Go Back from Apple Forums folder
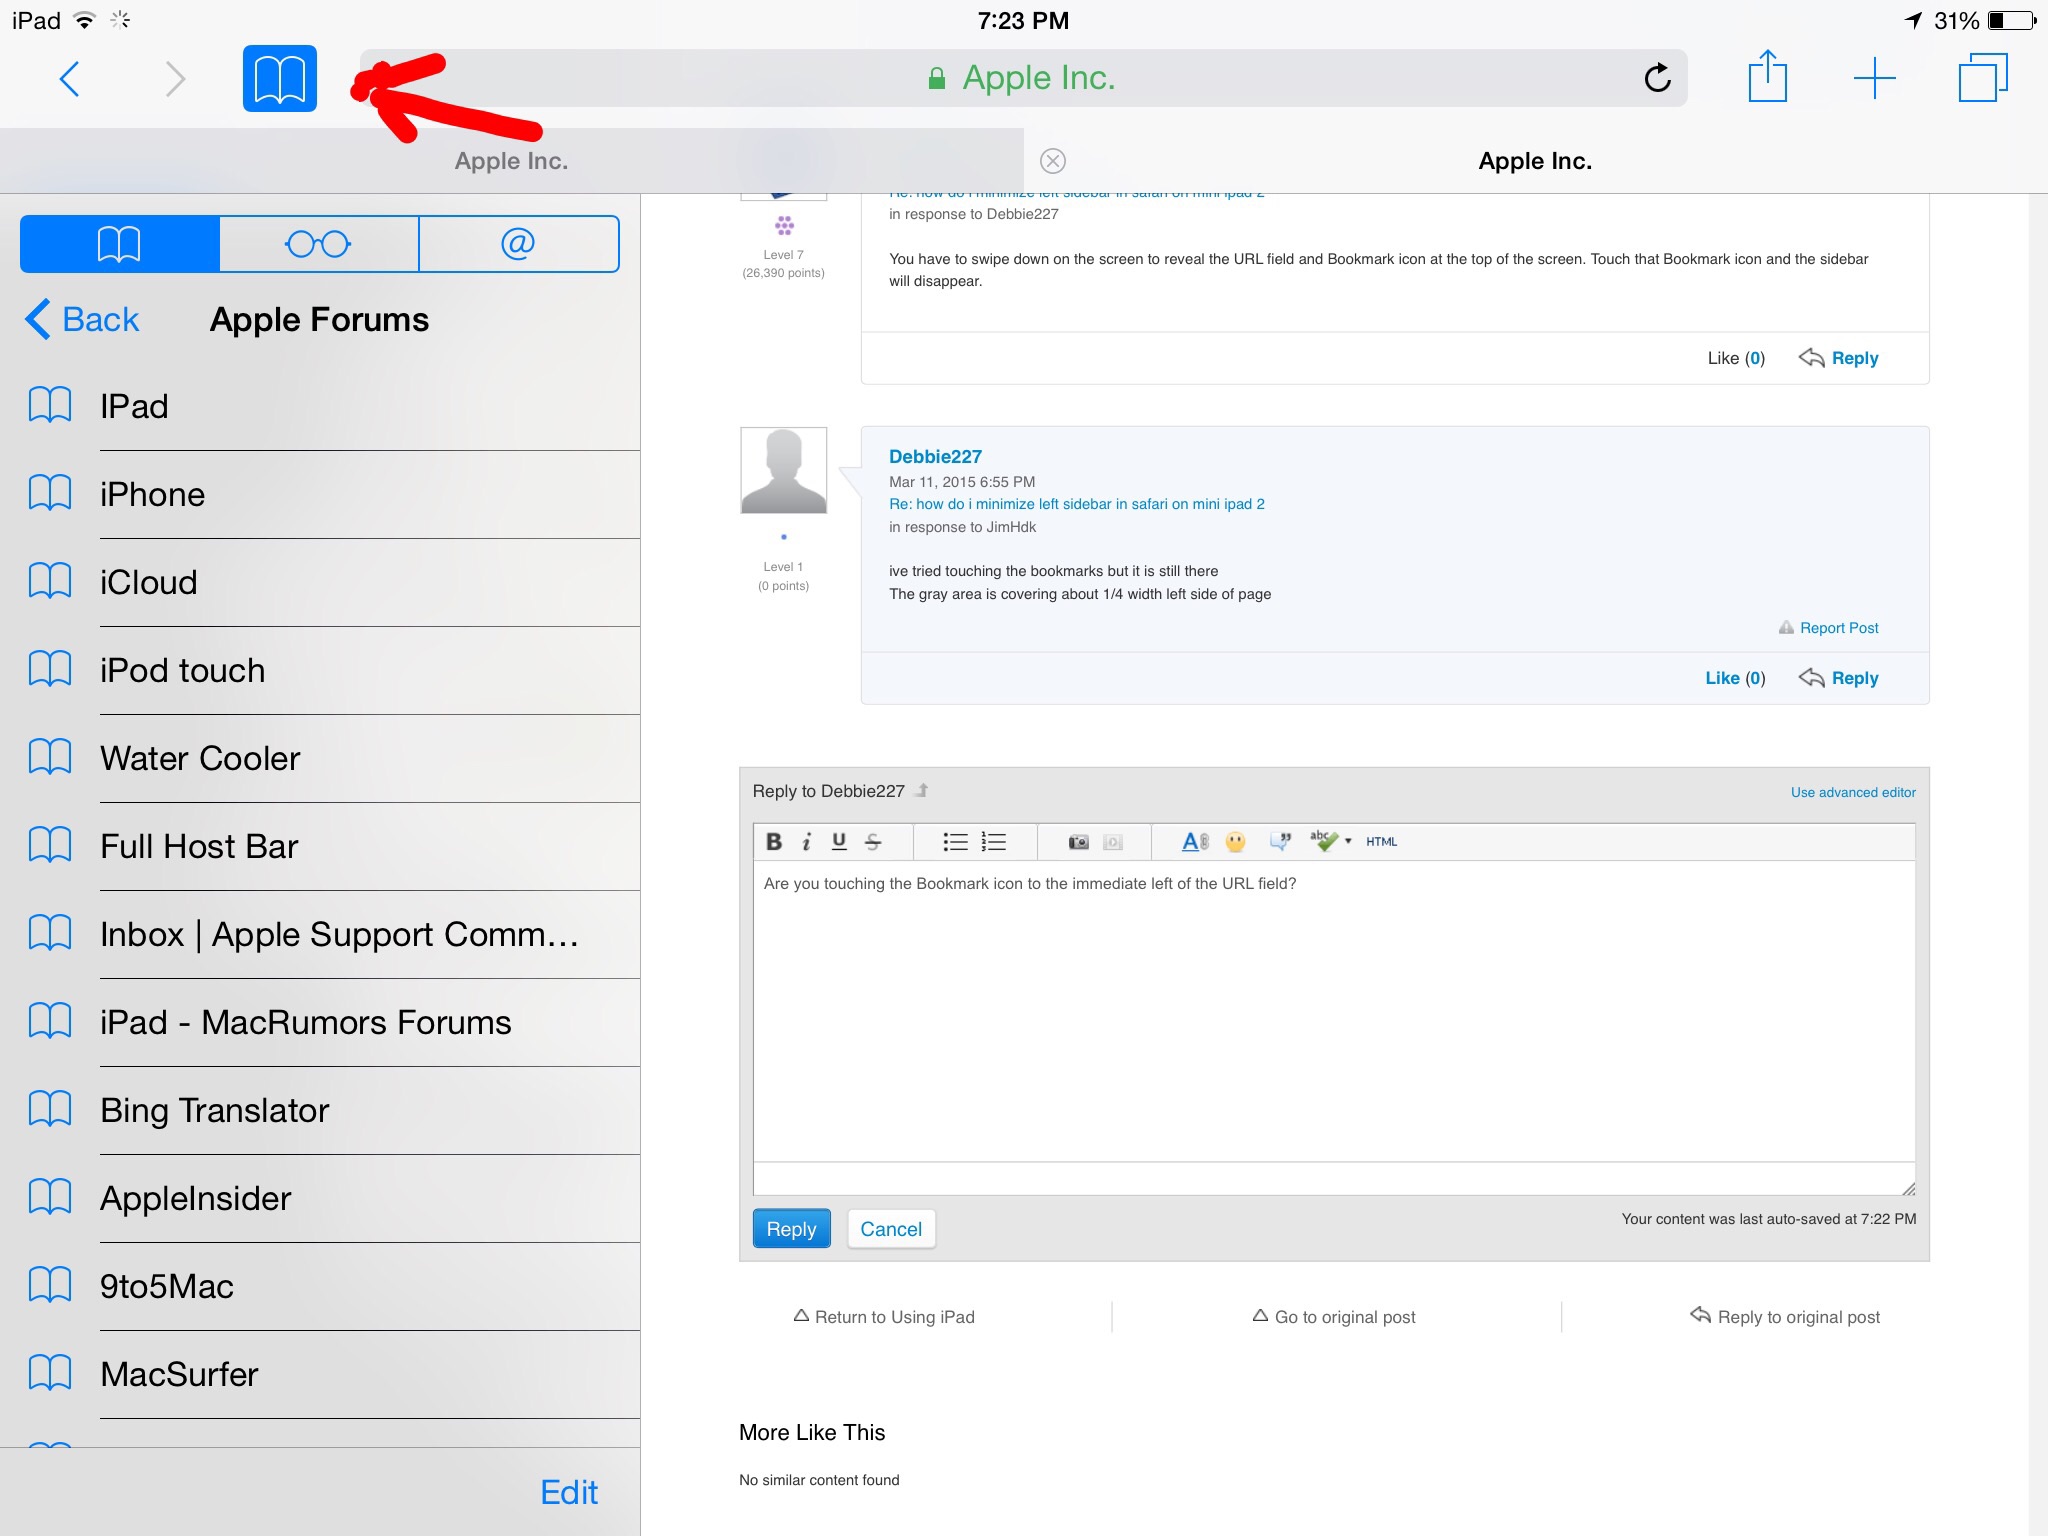The image size is (2048, 1536). pyautogui.click(x=82, y=320)
